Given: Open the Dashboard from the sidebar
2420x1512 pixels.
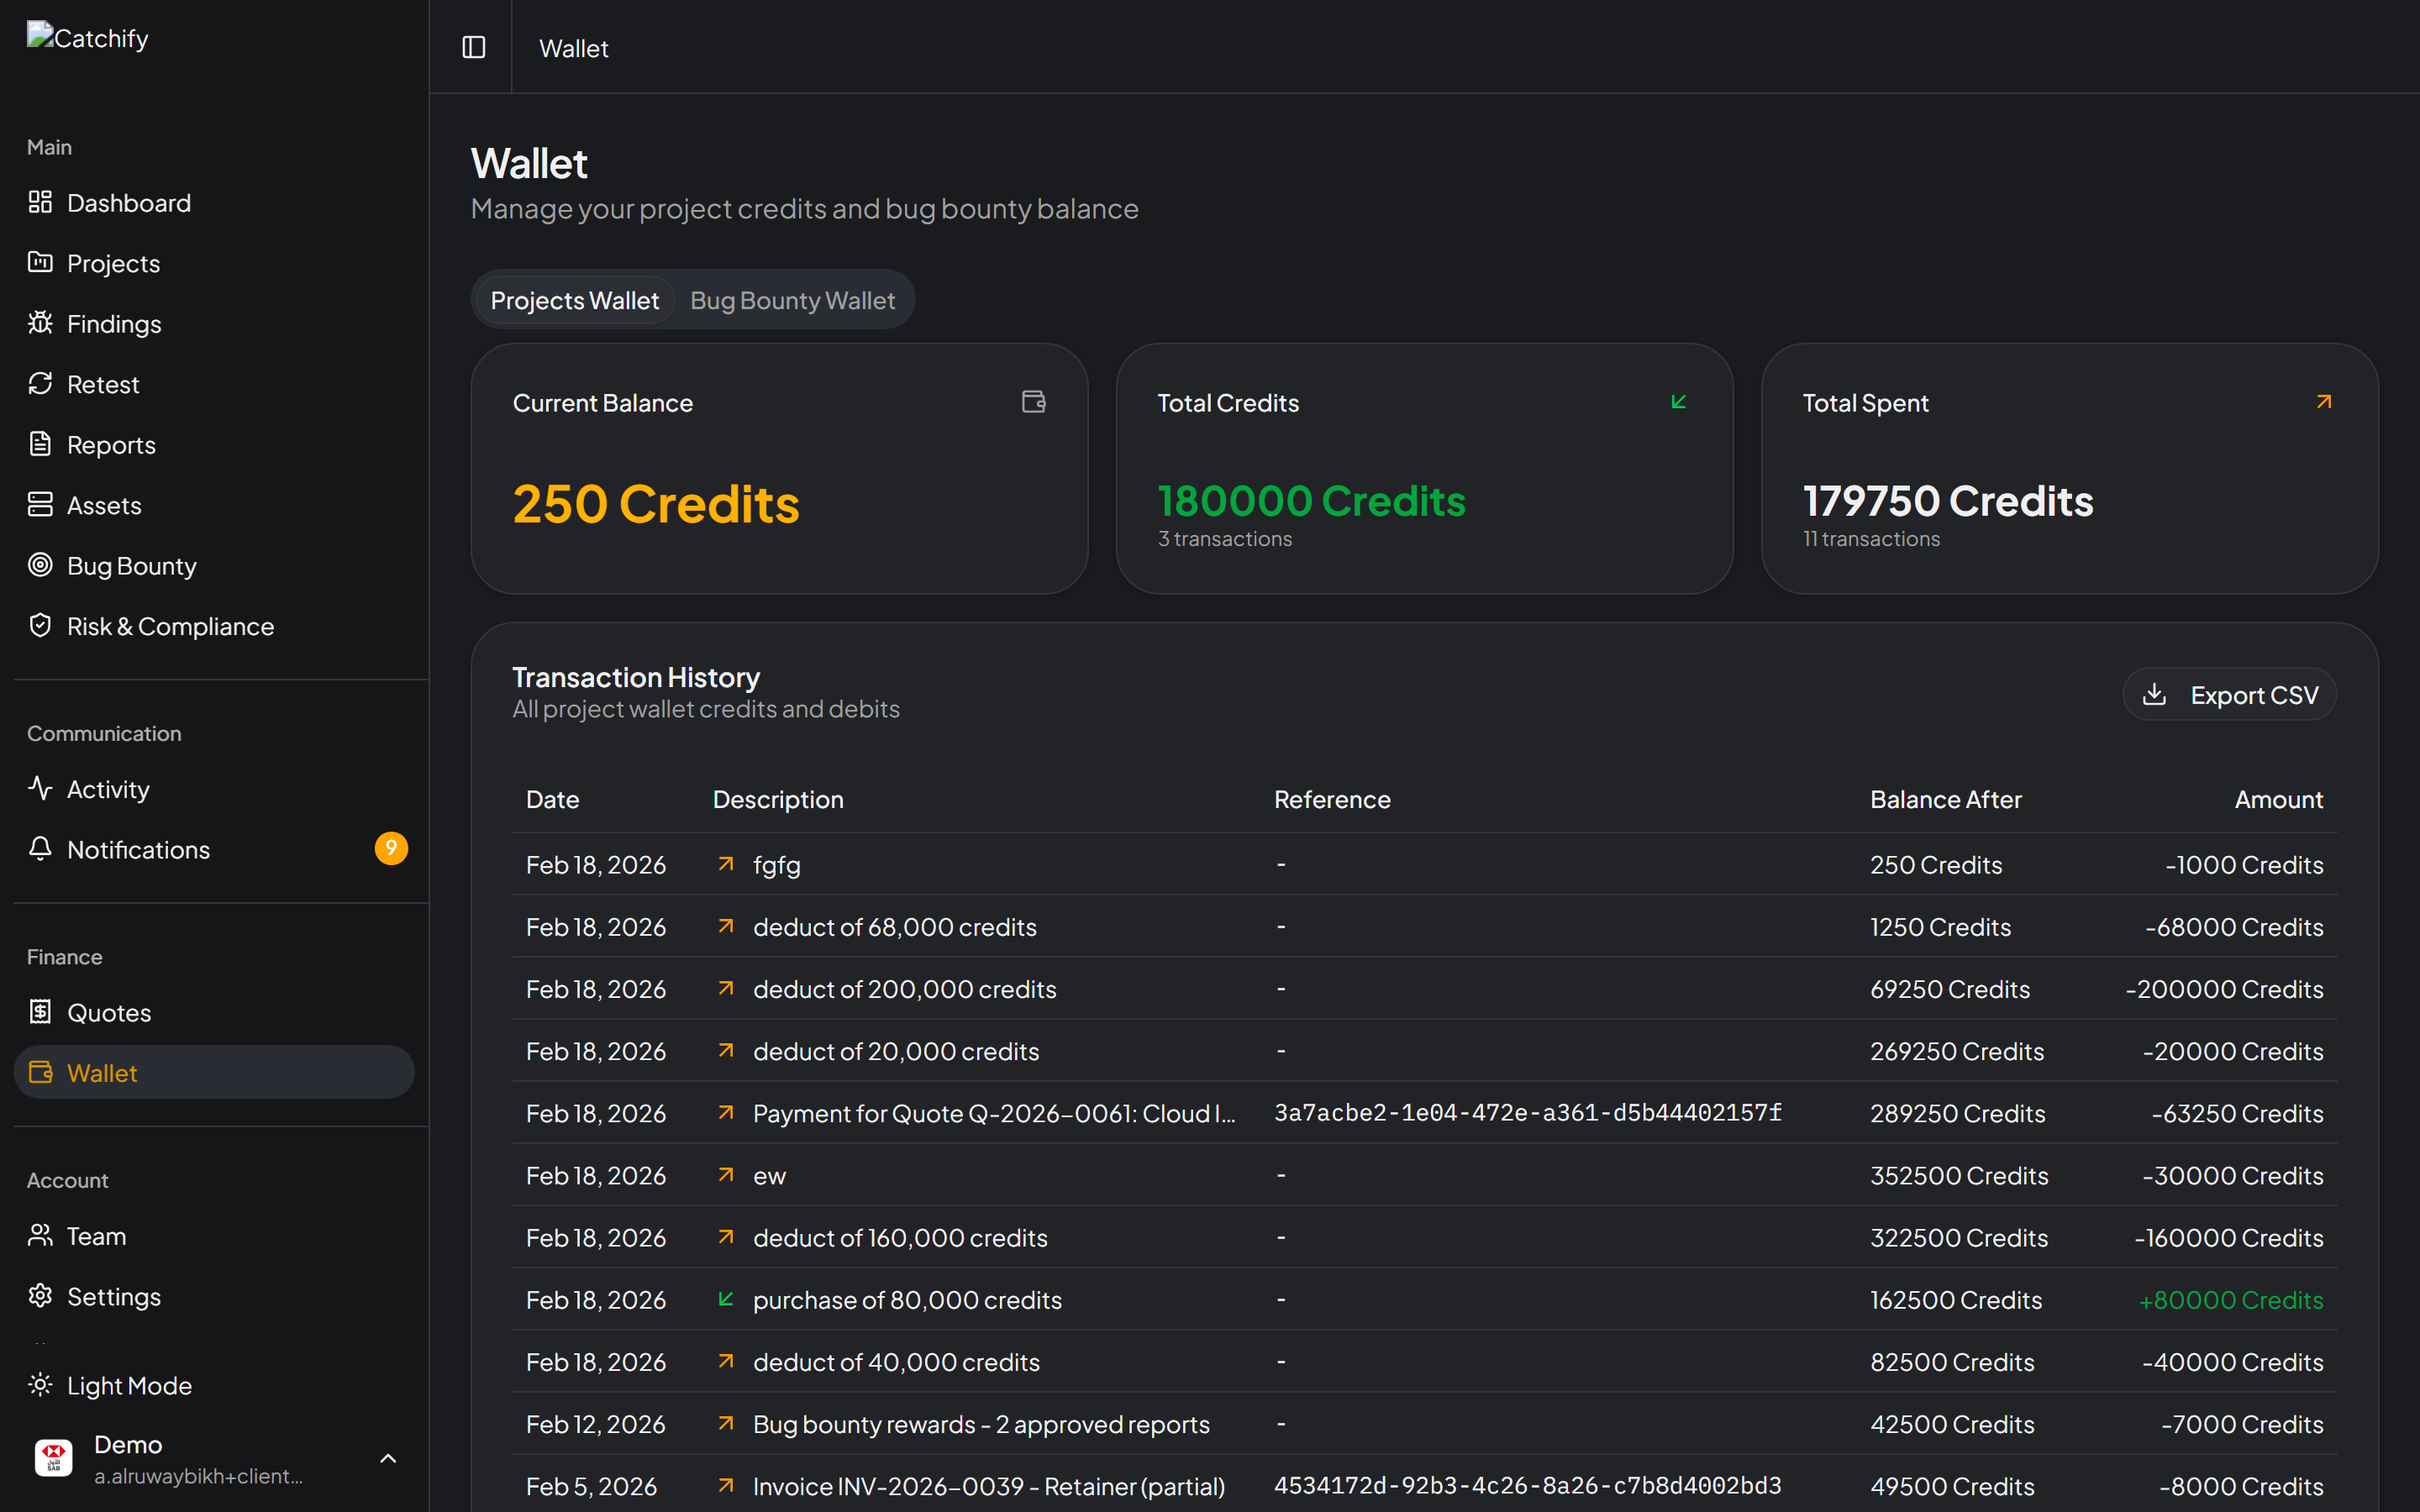Looking at the screenshot, I should tap(128, 202).
